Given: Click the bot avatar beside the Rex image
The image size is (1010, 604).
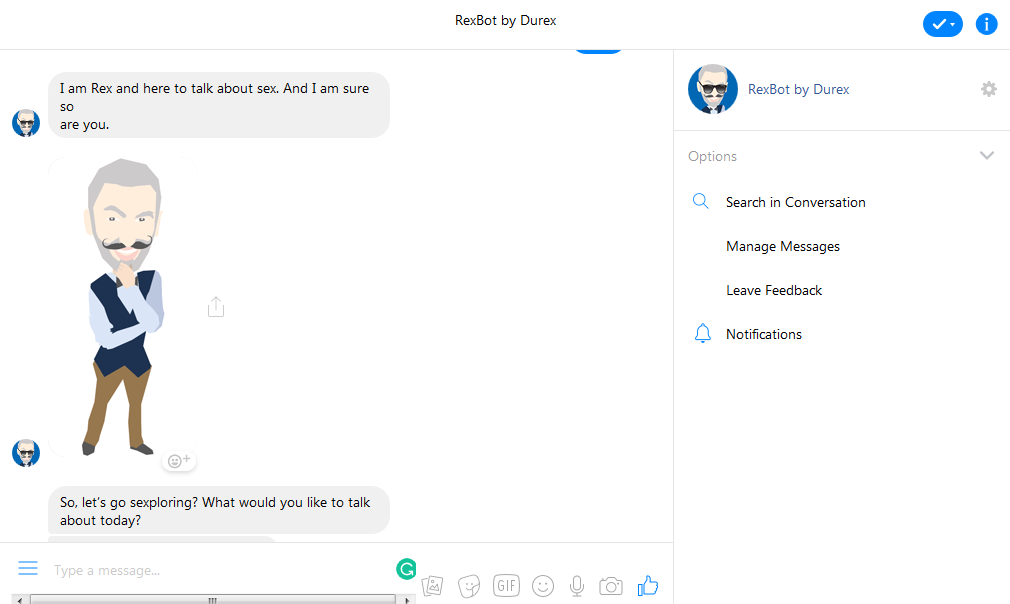Looking at the screenshot, I should (x=26, y=453).
